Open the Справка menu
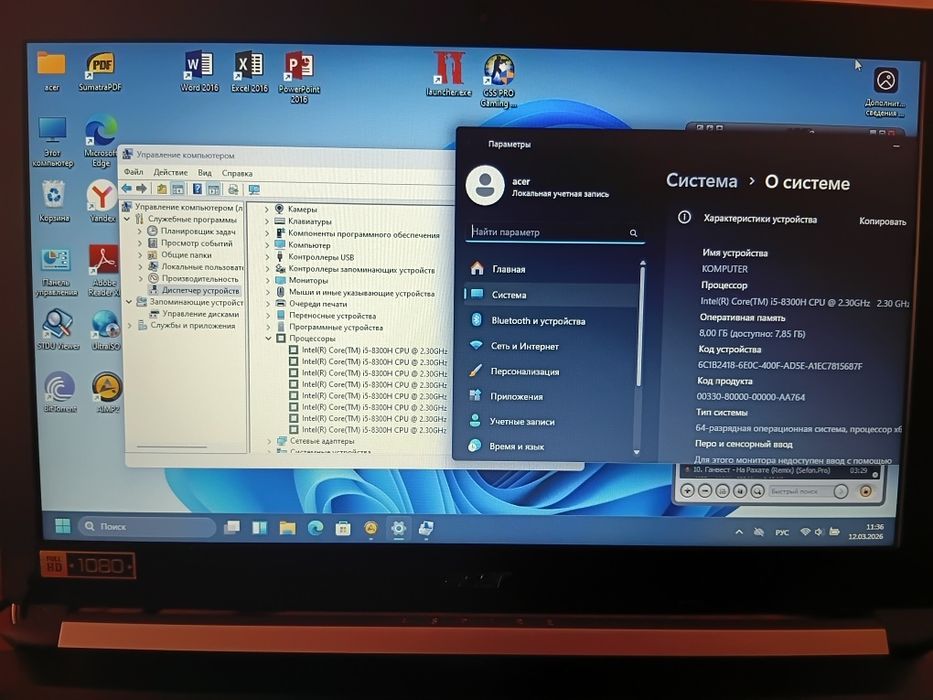The image size is (933, 700). point(237,174)
